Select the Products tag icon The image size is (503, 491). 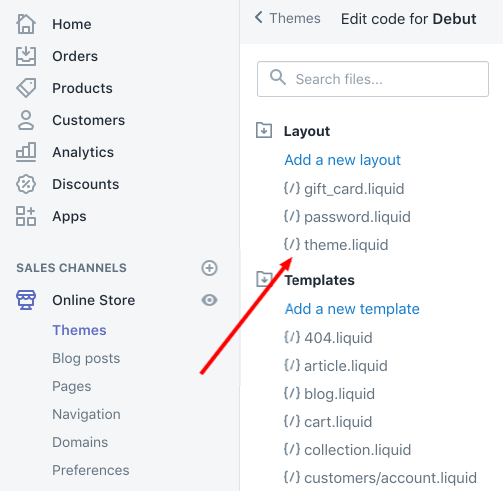point(26,88)
